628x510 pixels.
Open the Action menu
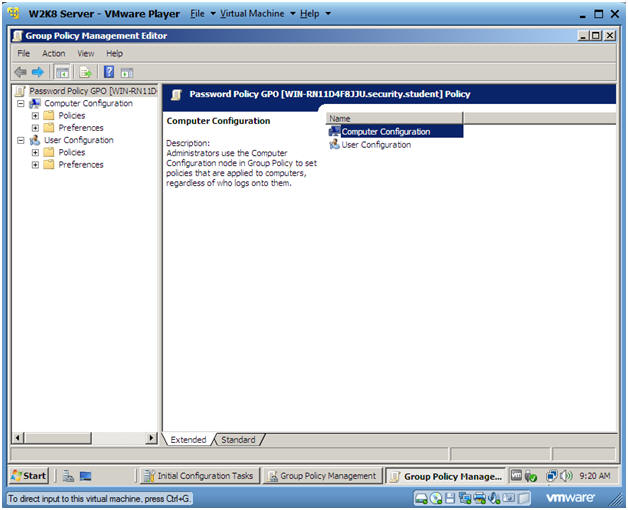[54, 53]
